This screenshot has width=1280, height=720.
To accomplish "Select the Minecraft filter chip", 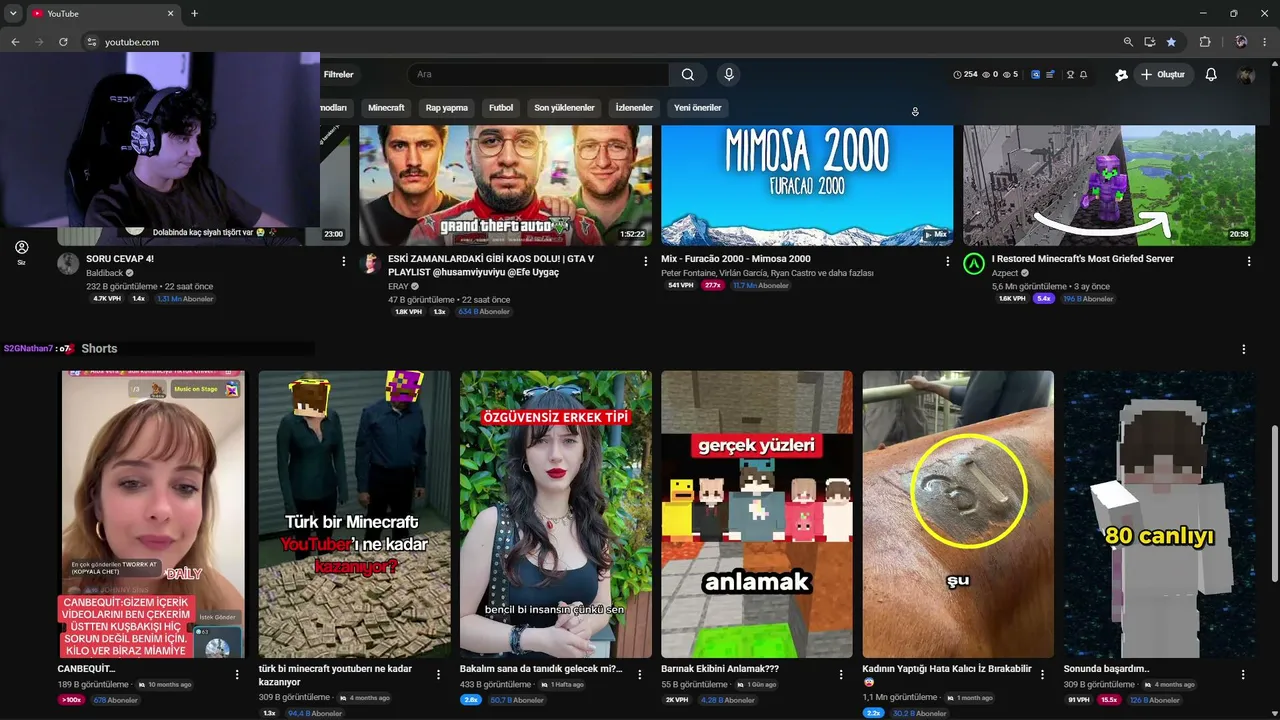I will click(x=386, y=108).
